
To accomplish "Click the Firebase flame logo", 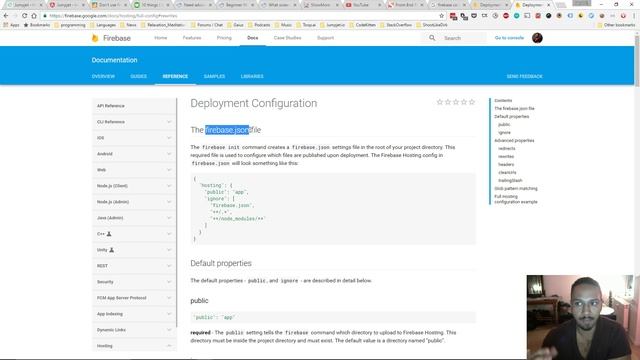I will (x=95, y=38).
